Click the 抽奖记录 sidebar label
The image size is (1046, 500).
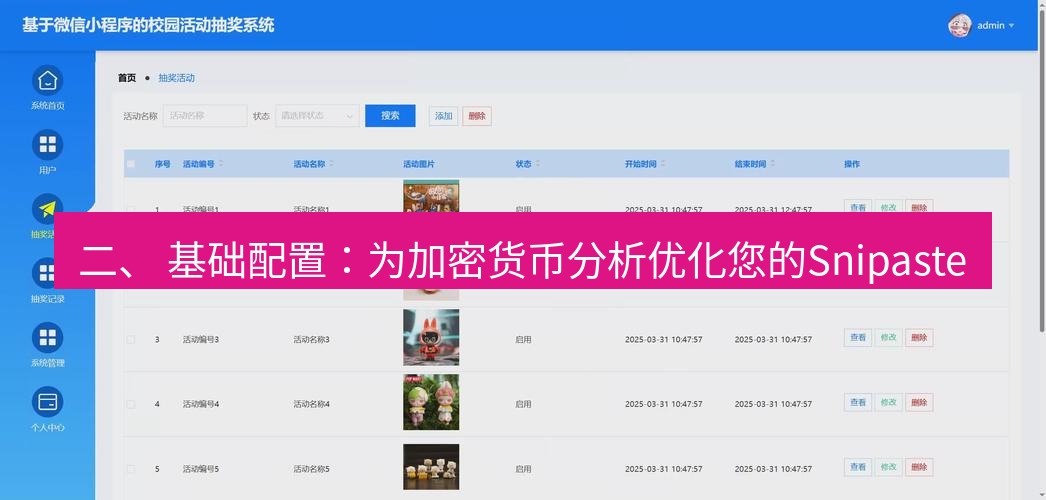[x=47, y=299]
